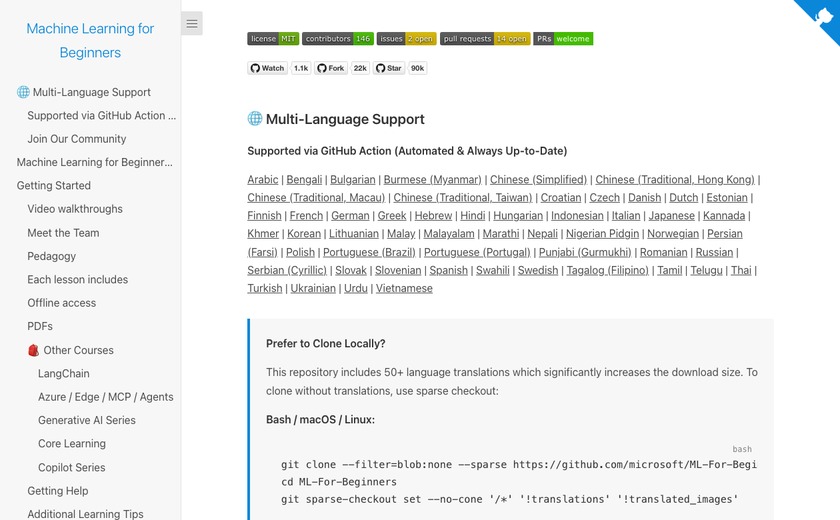The image size is (840, 520).
Task: Open the Serbian (Cyrillic) translation link
Action: 287,270
